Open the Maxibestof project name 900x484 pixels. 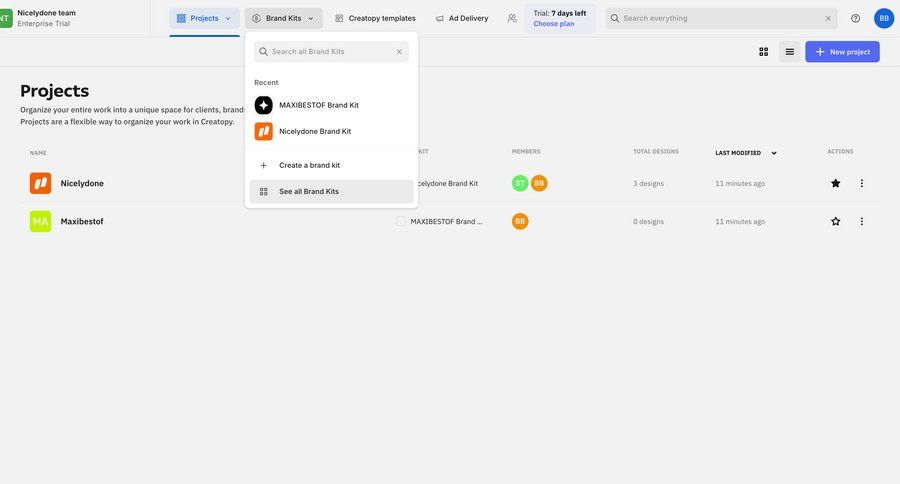click(x=82, y=221)
